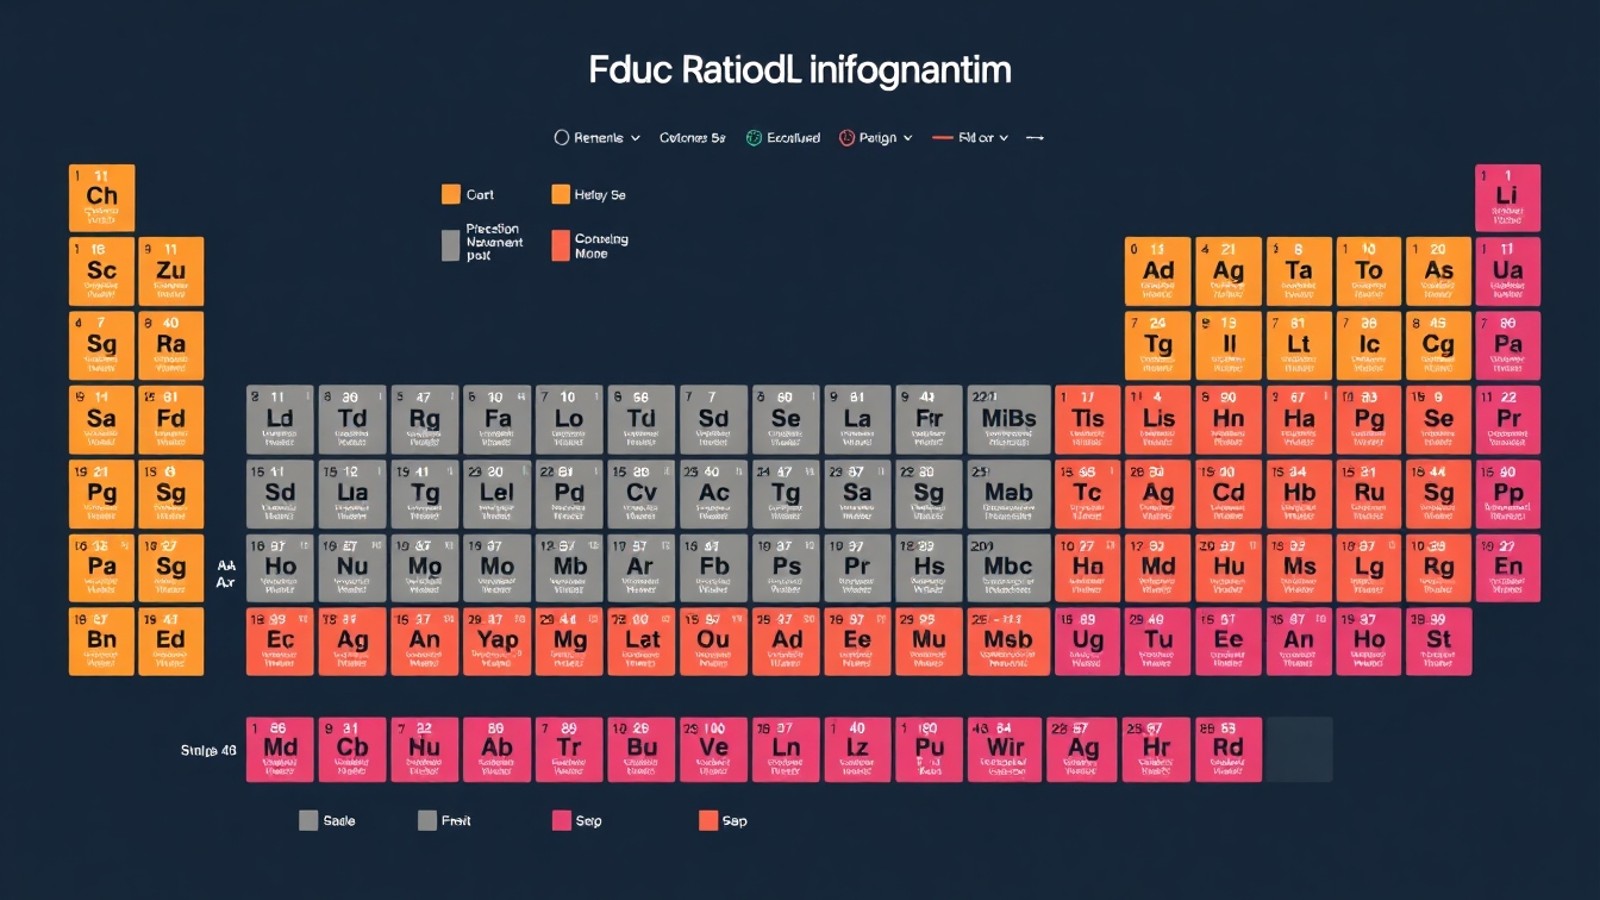Image resolution: width=1600 pixels, height=900 pixels.
Task: Select the gray Fa element cell
Action: [x=497, y=419]
